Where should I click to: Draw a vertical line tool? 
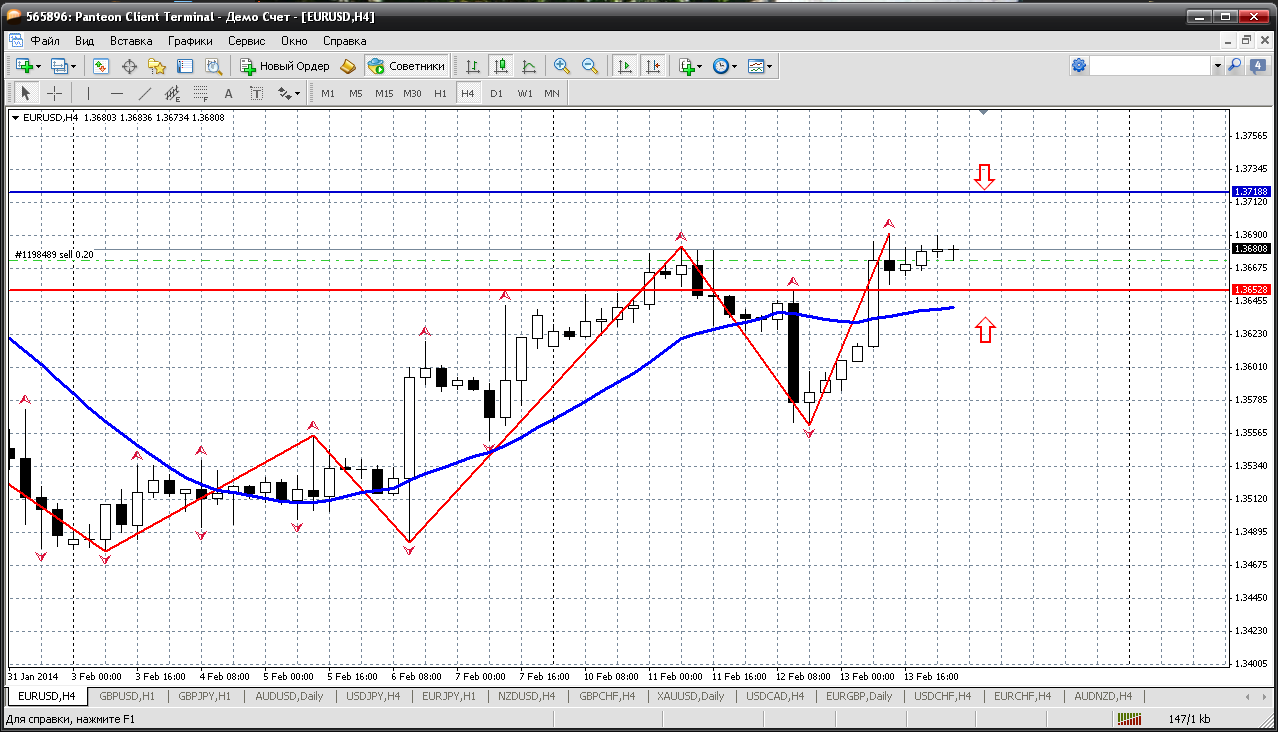pyautogui.click(x=89, y=93)
